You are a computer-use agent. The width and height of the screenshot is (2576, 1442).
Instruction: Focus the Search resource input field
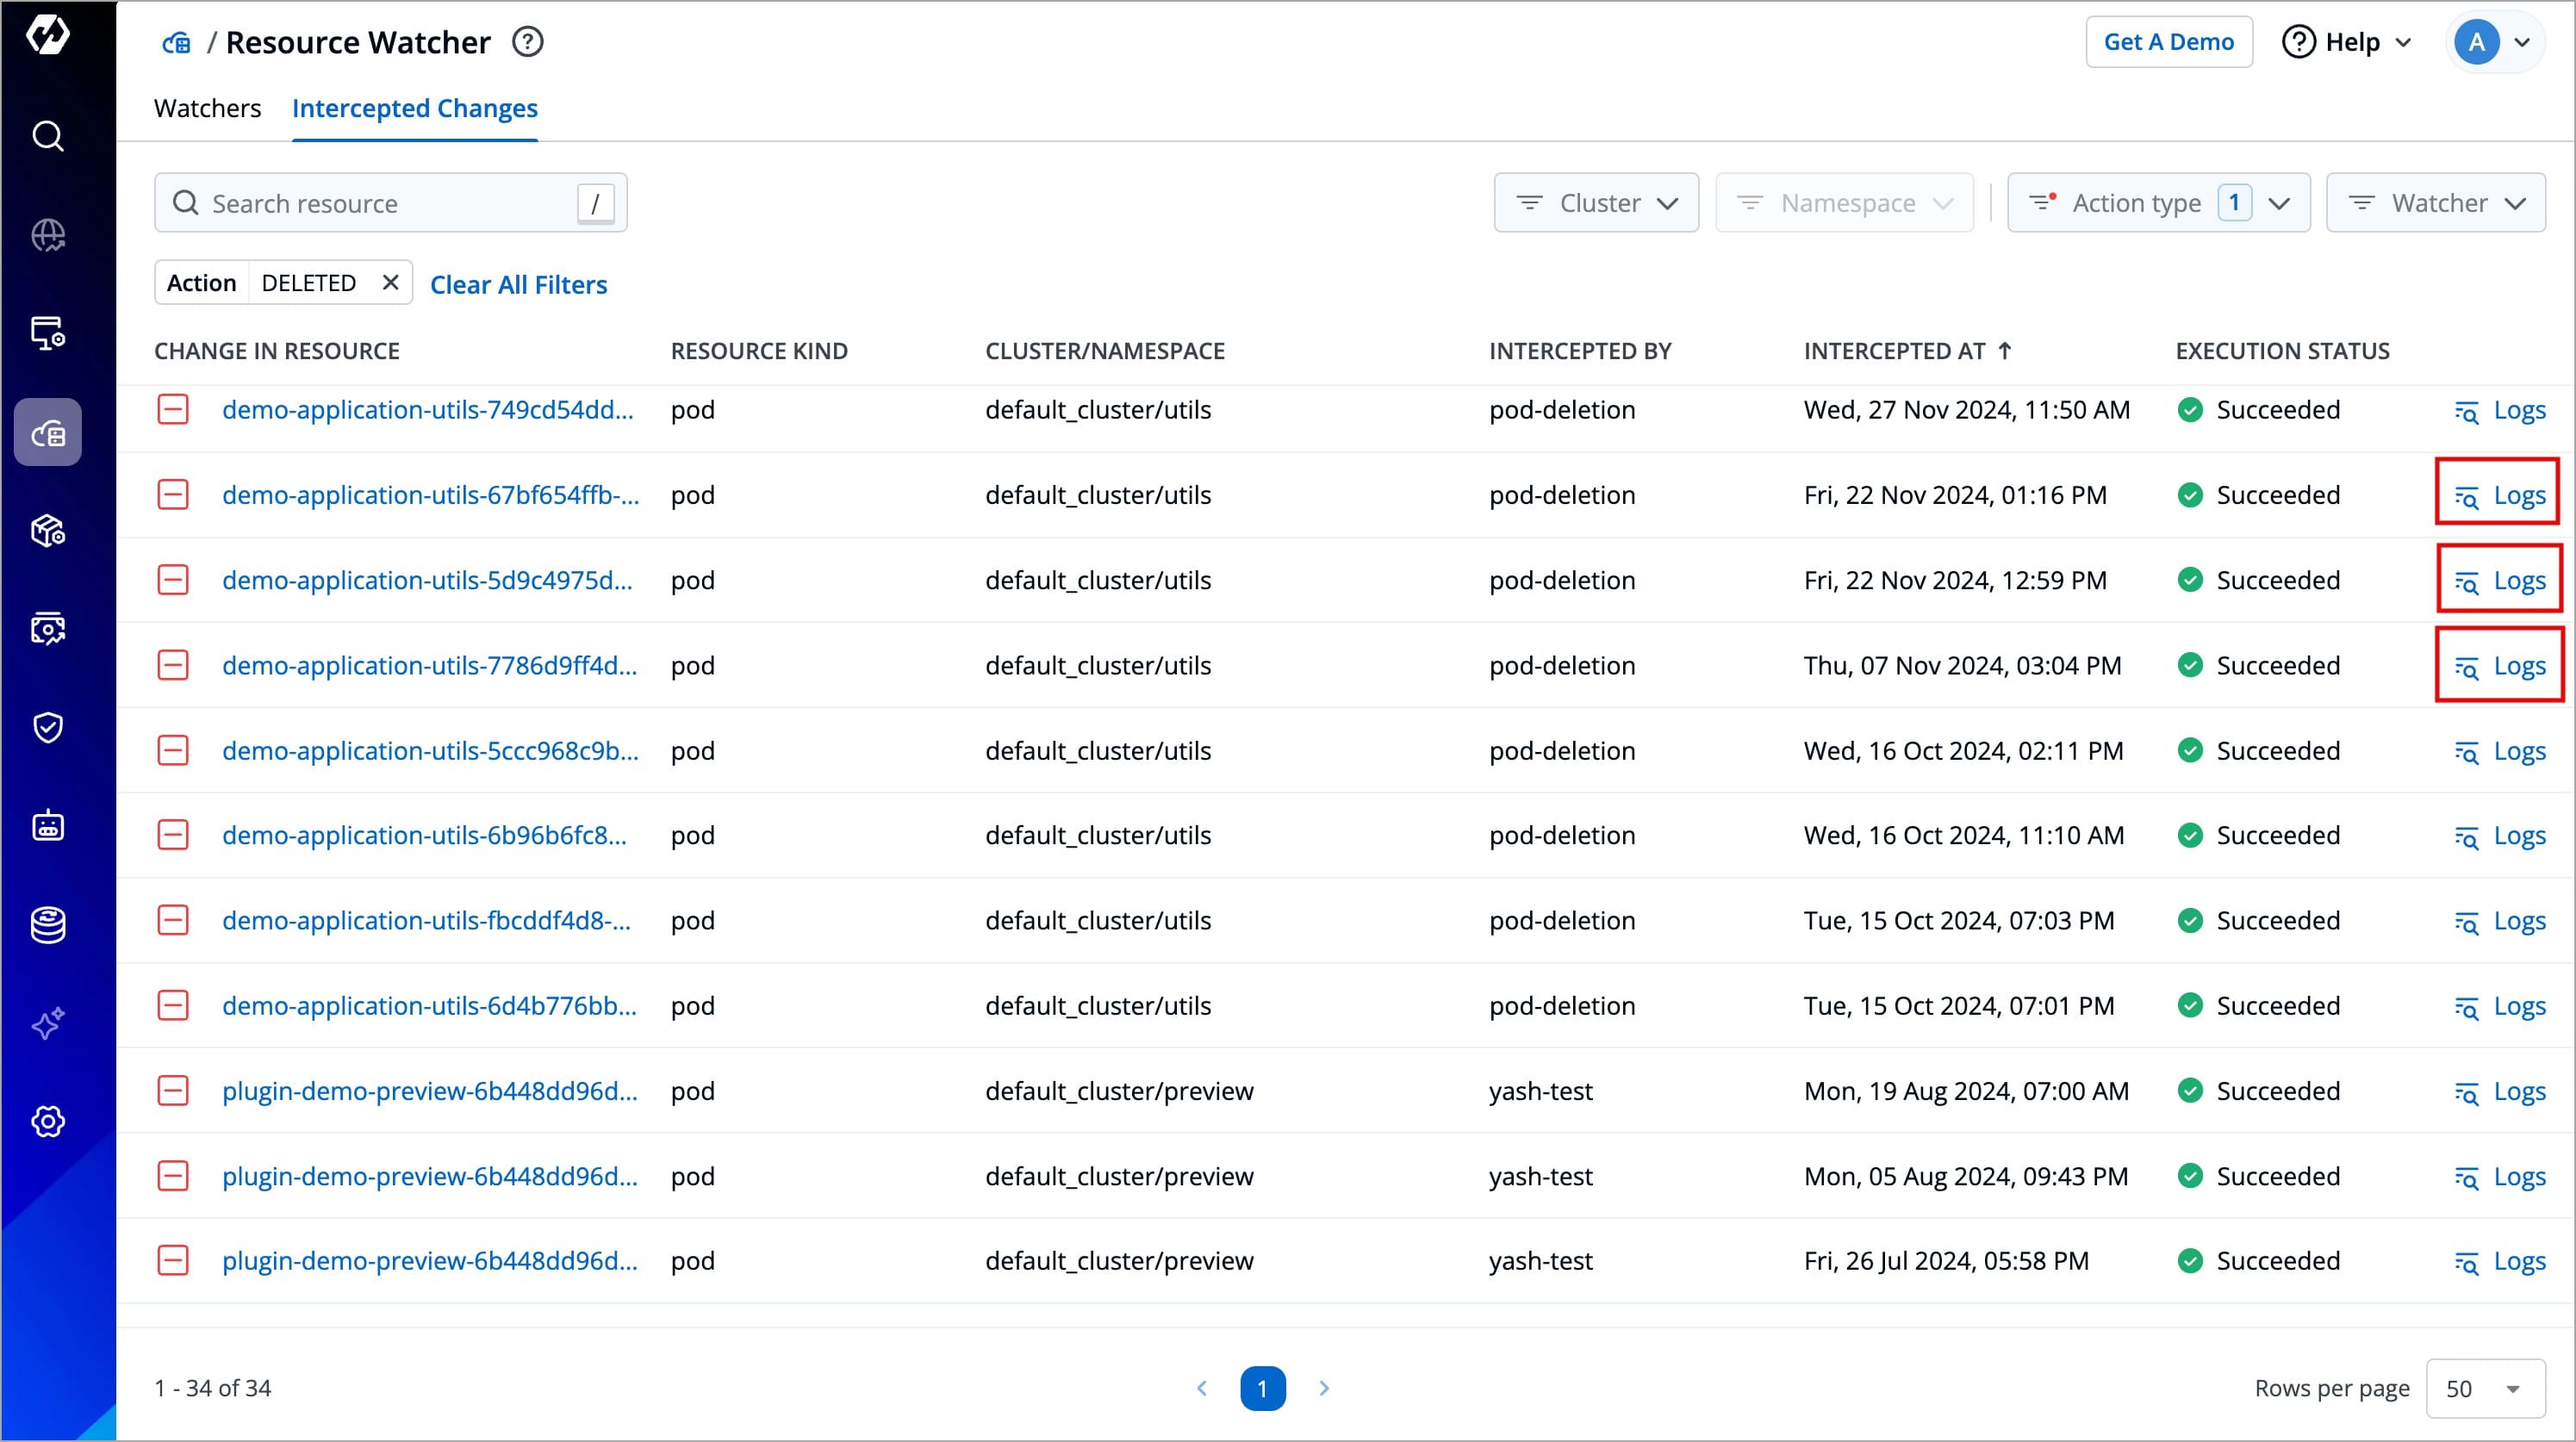pyautogui.click(x=380, y=203)
